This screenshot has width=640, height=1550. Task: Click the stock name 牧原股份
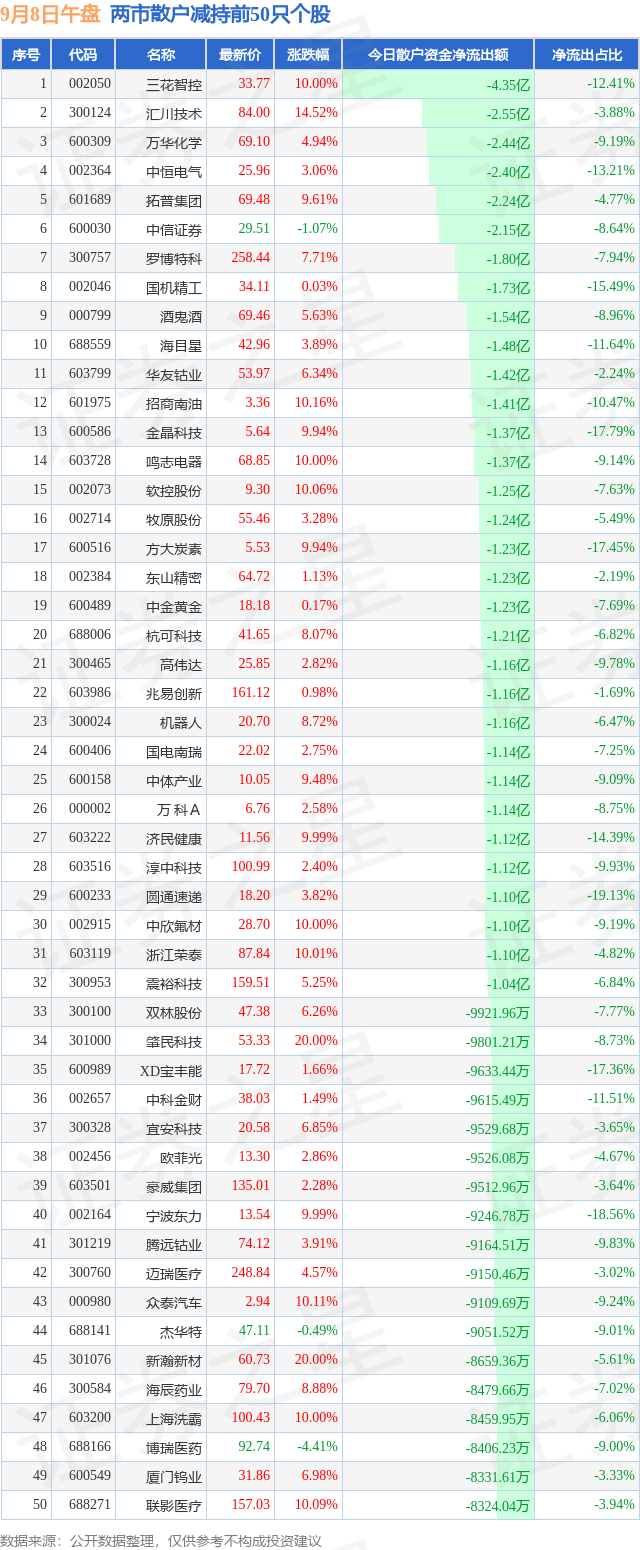(174, 519)
